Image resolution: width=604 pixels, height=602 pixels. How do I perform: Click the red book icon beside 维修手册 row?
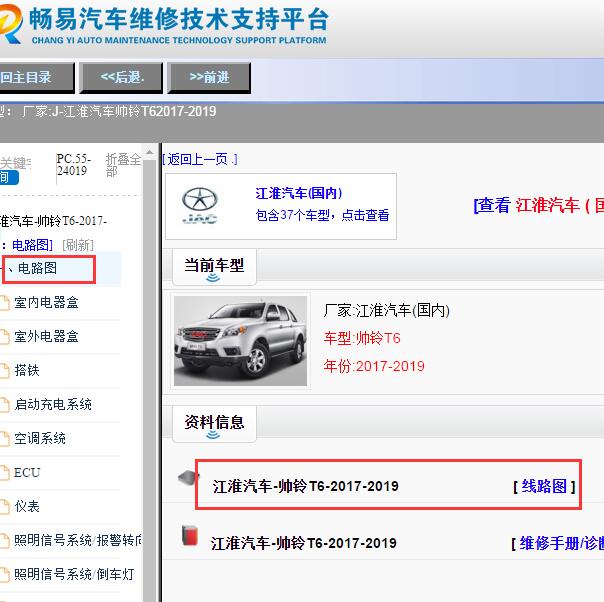pyautogui.click(x=190, y=535)
